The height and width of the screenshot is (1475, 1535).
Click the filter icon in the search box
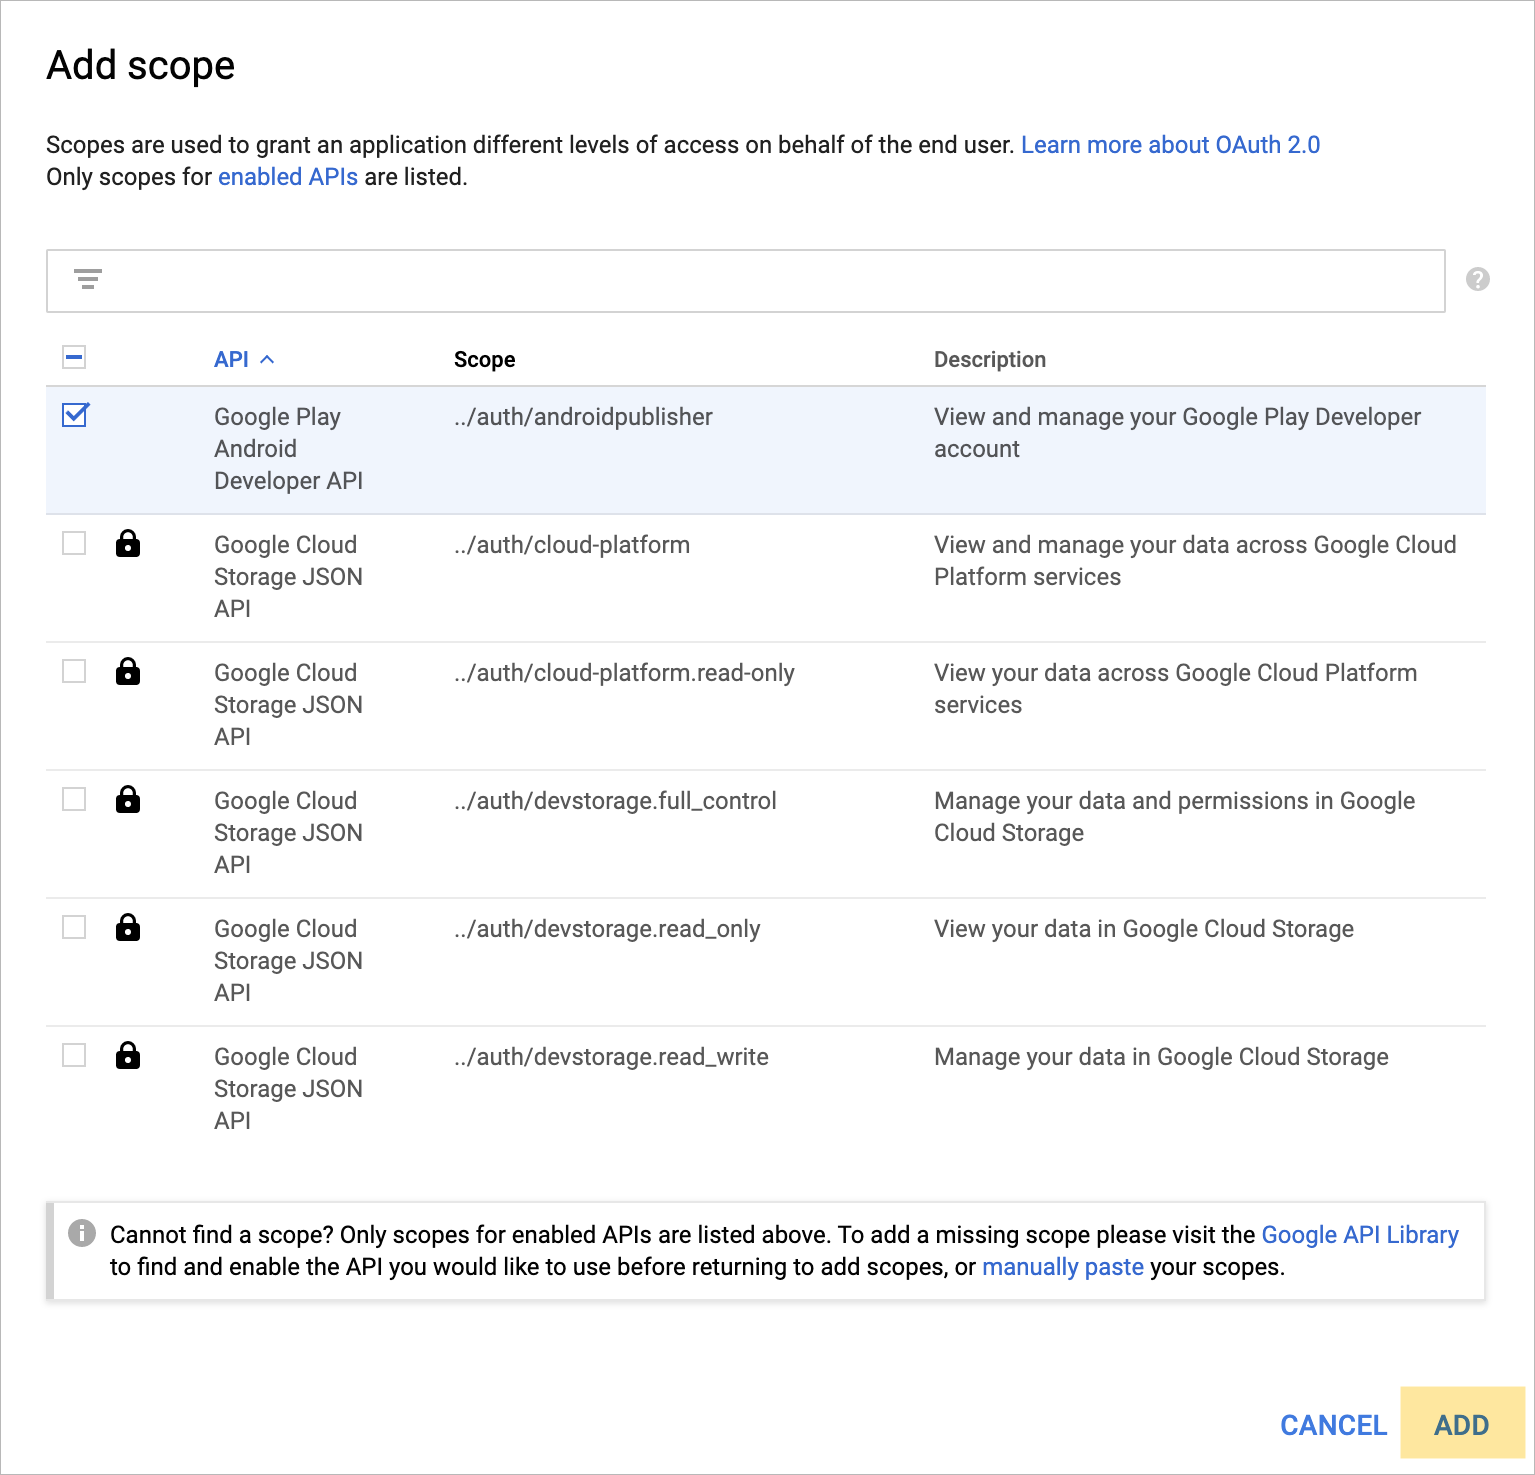point(88,280)
